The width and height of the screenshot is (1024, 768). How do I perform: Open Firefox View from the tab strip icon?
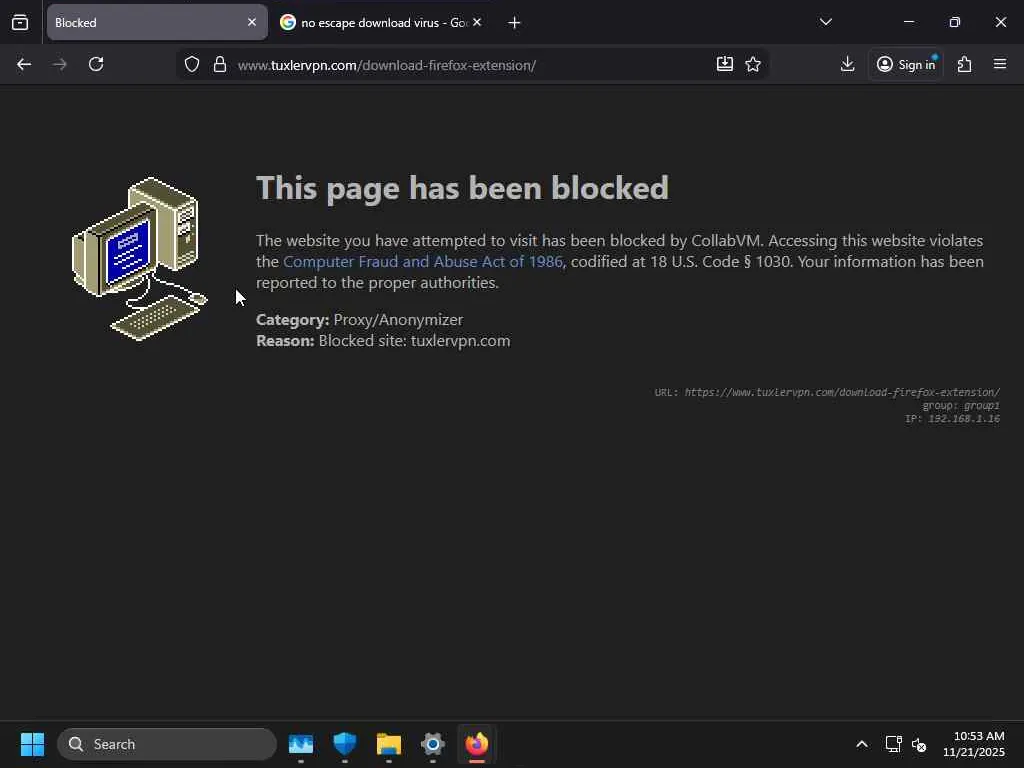(20, 22)
